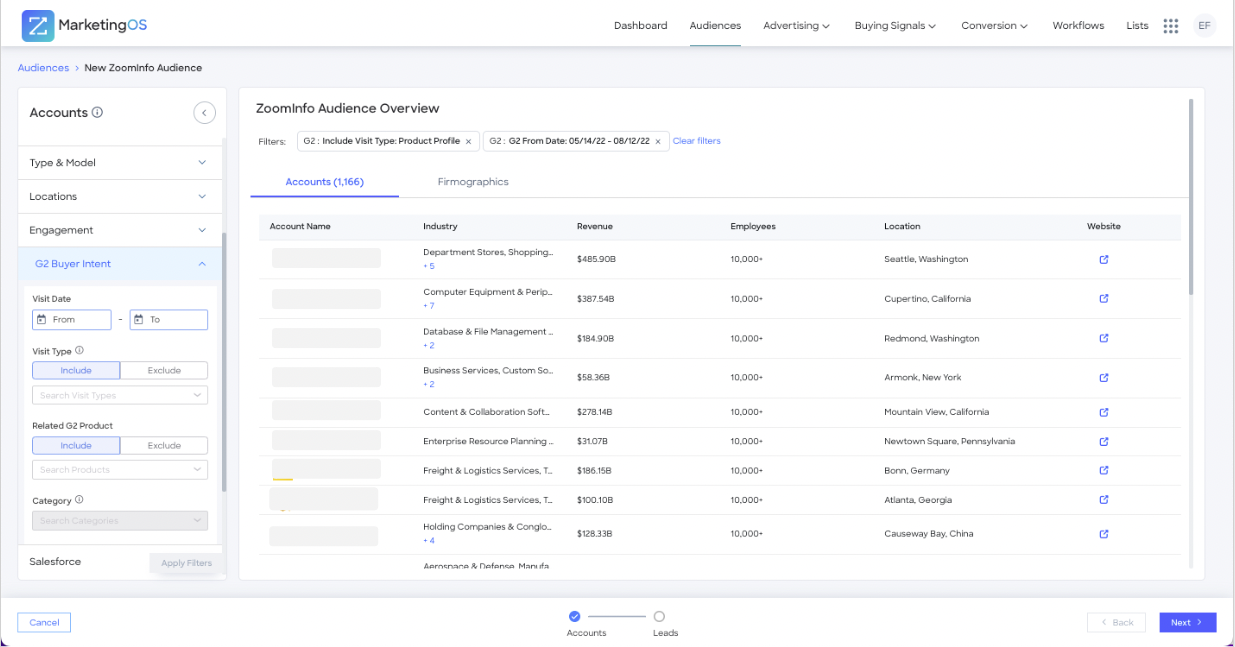Click the MarketingOS logo icon
This screenshot has width=1235, height=647.
click(38, 25)
